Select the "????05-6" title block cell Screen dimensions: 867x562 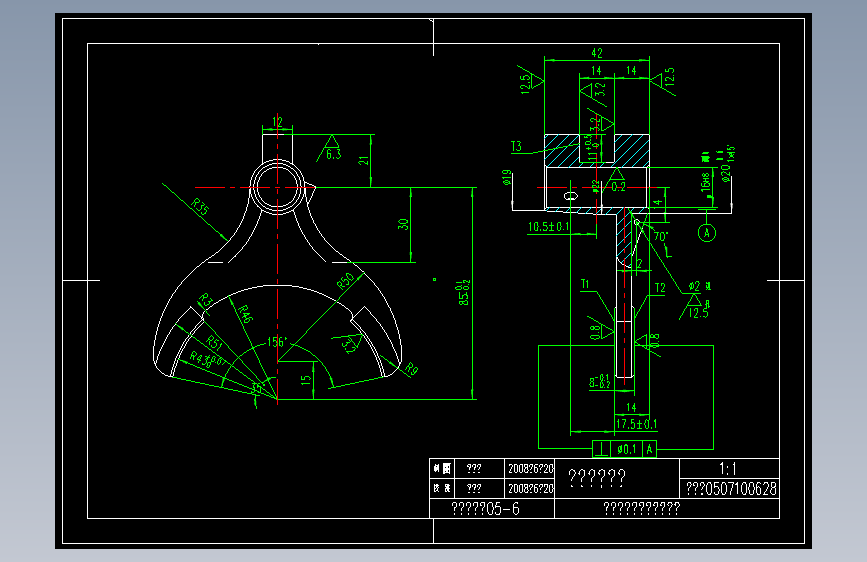492,509
